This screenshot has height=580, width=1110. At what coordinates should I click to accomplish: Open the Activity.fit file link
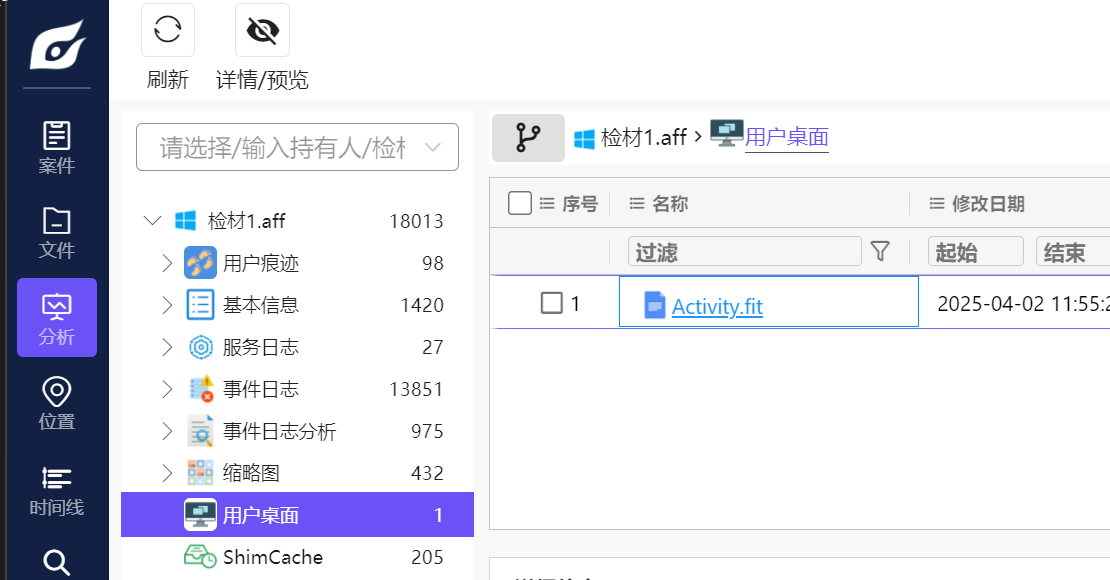point(717,307)
